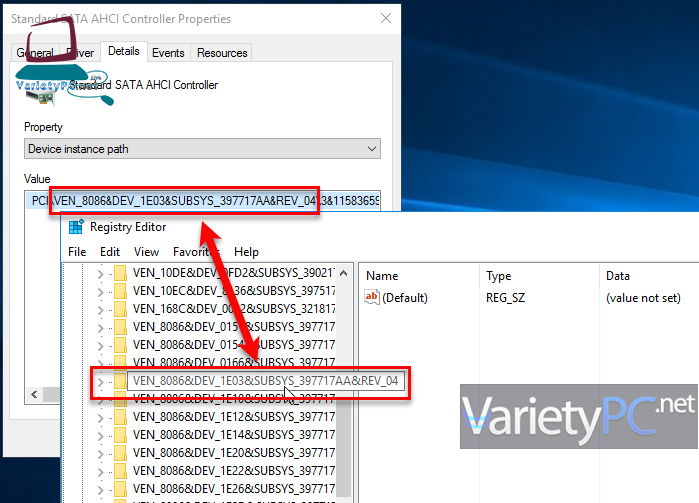Open the File menu in Registry Editor

click(77, 252)
